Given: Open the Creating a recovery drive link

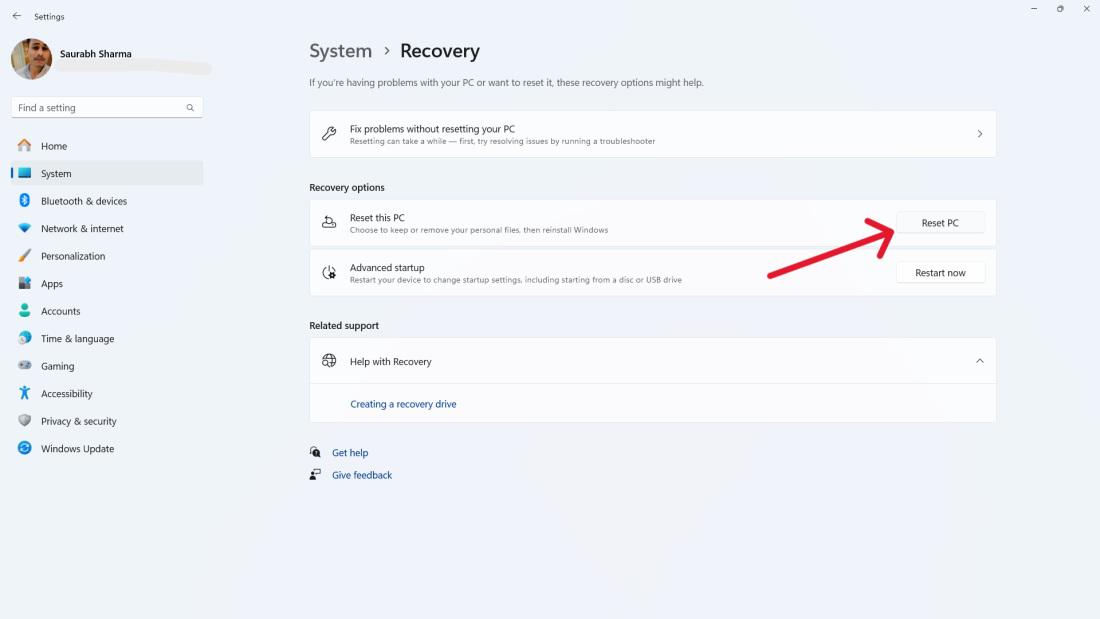Looking at the screenshot, I should click(403, 404).
